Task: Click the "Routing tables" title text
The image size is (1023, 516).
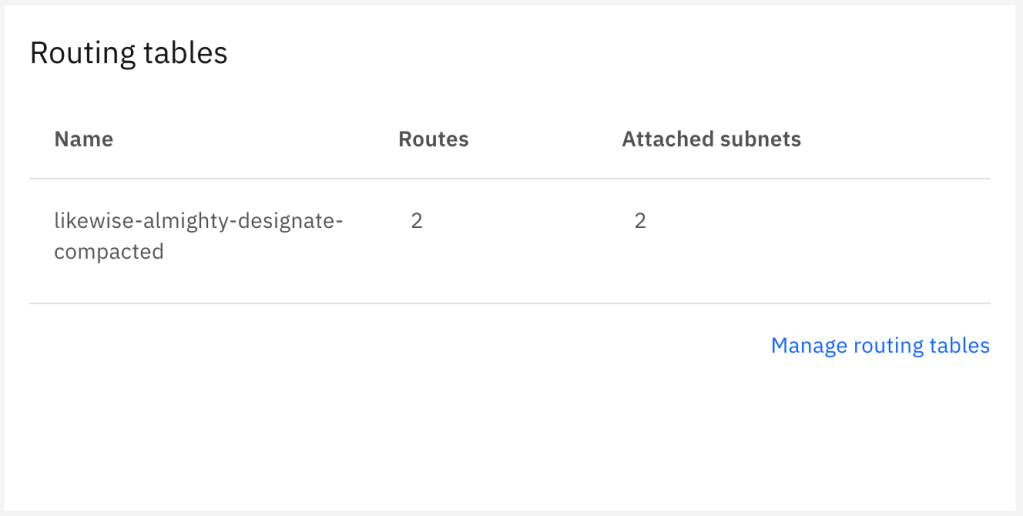Action: tap(129, 53)
